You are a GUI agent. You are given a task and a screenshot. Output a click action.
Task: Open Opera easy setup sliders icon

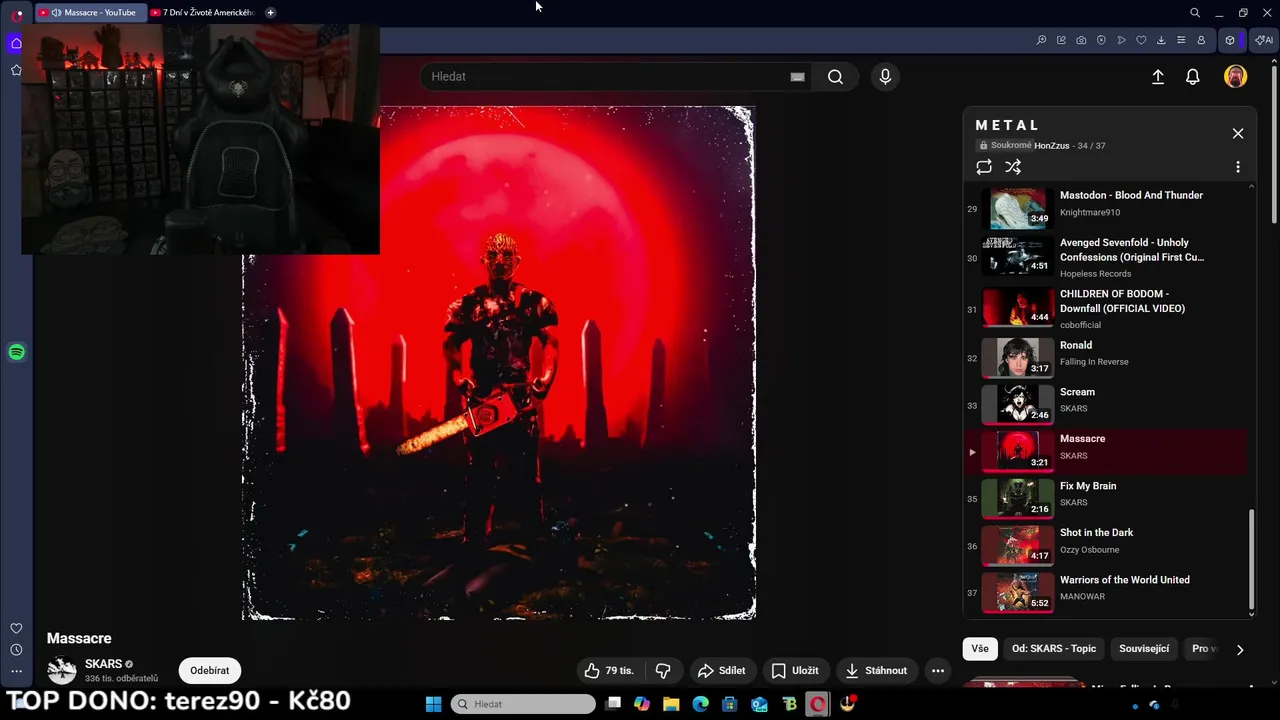(x=1181, y=40)
